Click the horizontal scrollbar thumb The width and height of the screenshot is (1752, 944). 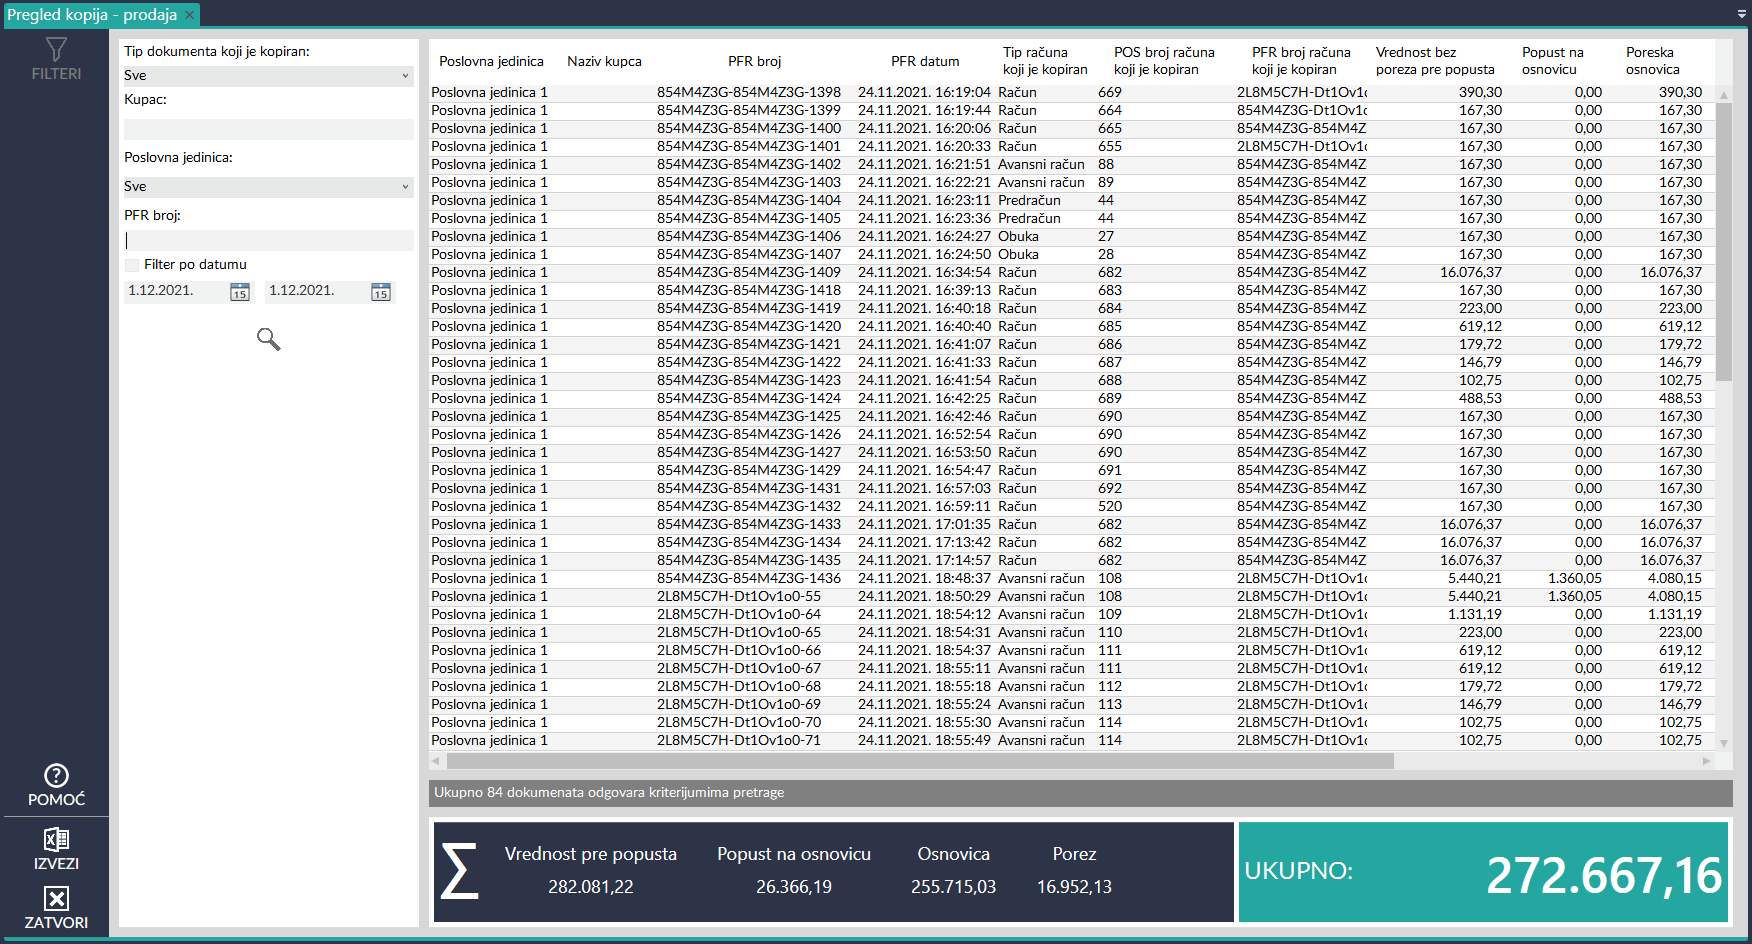click(x=919, y=761)
